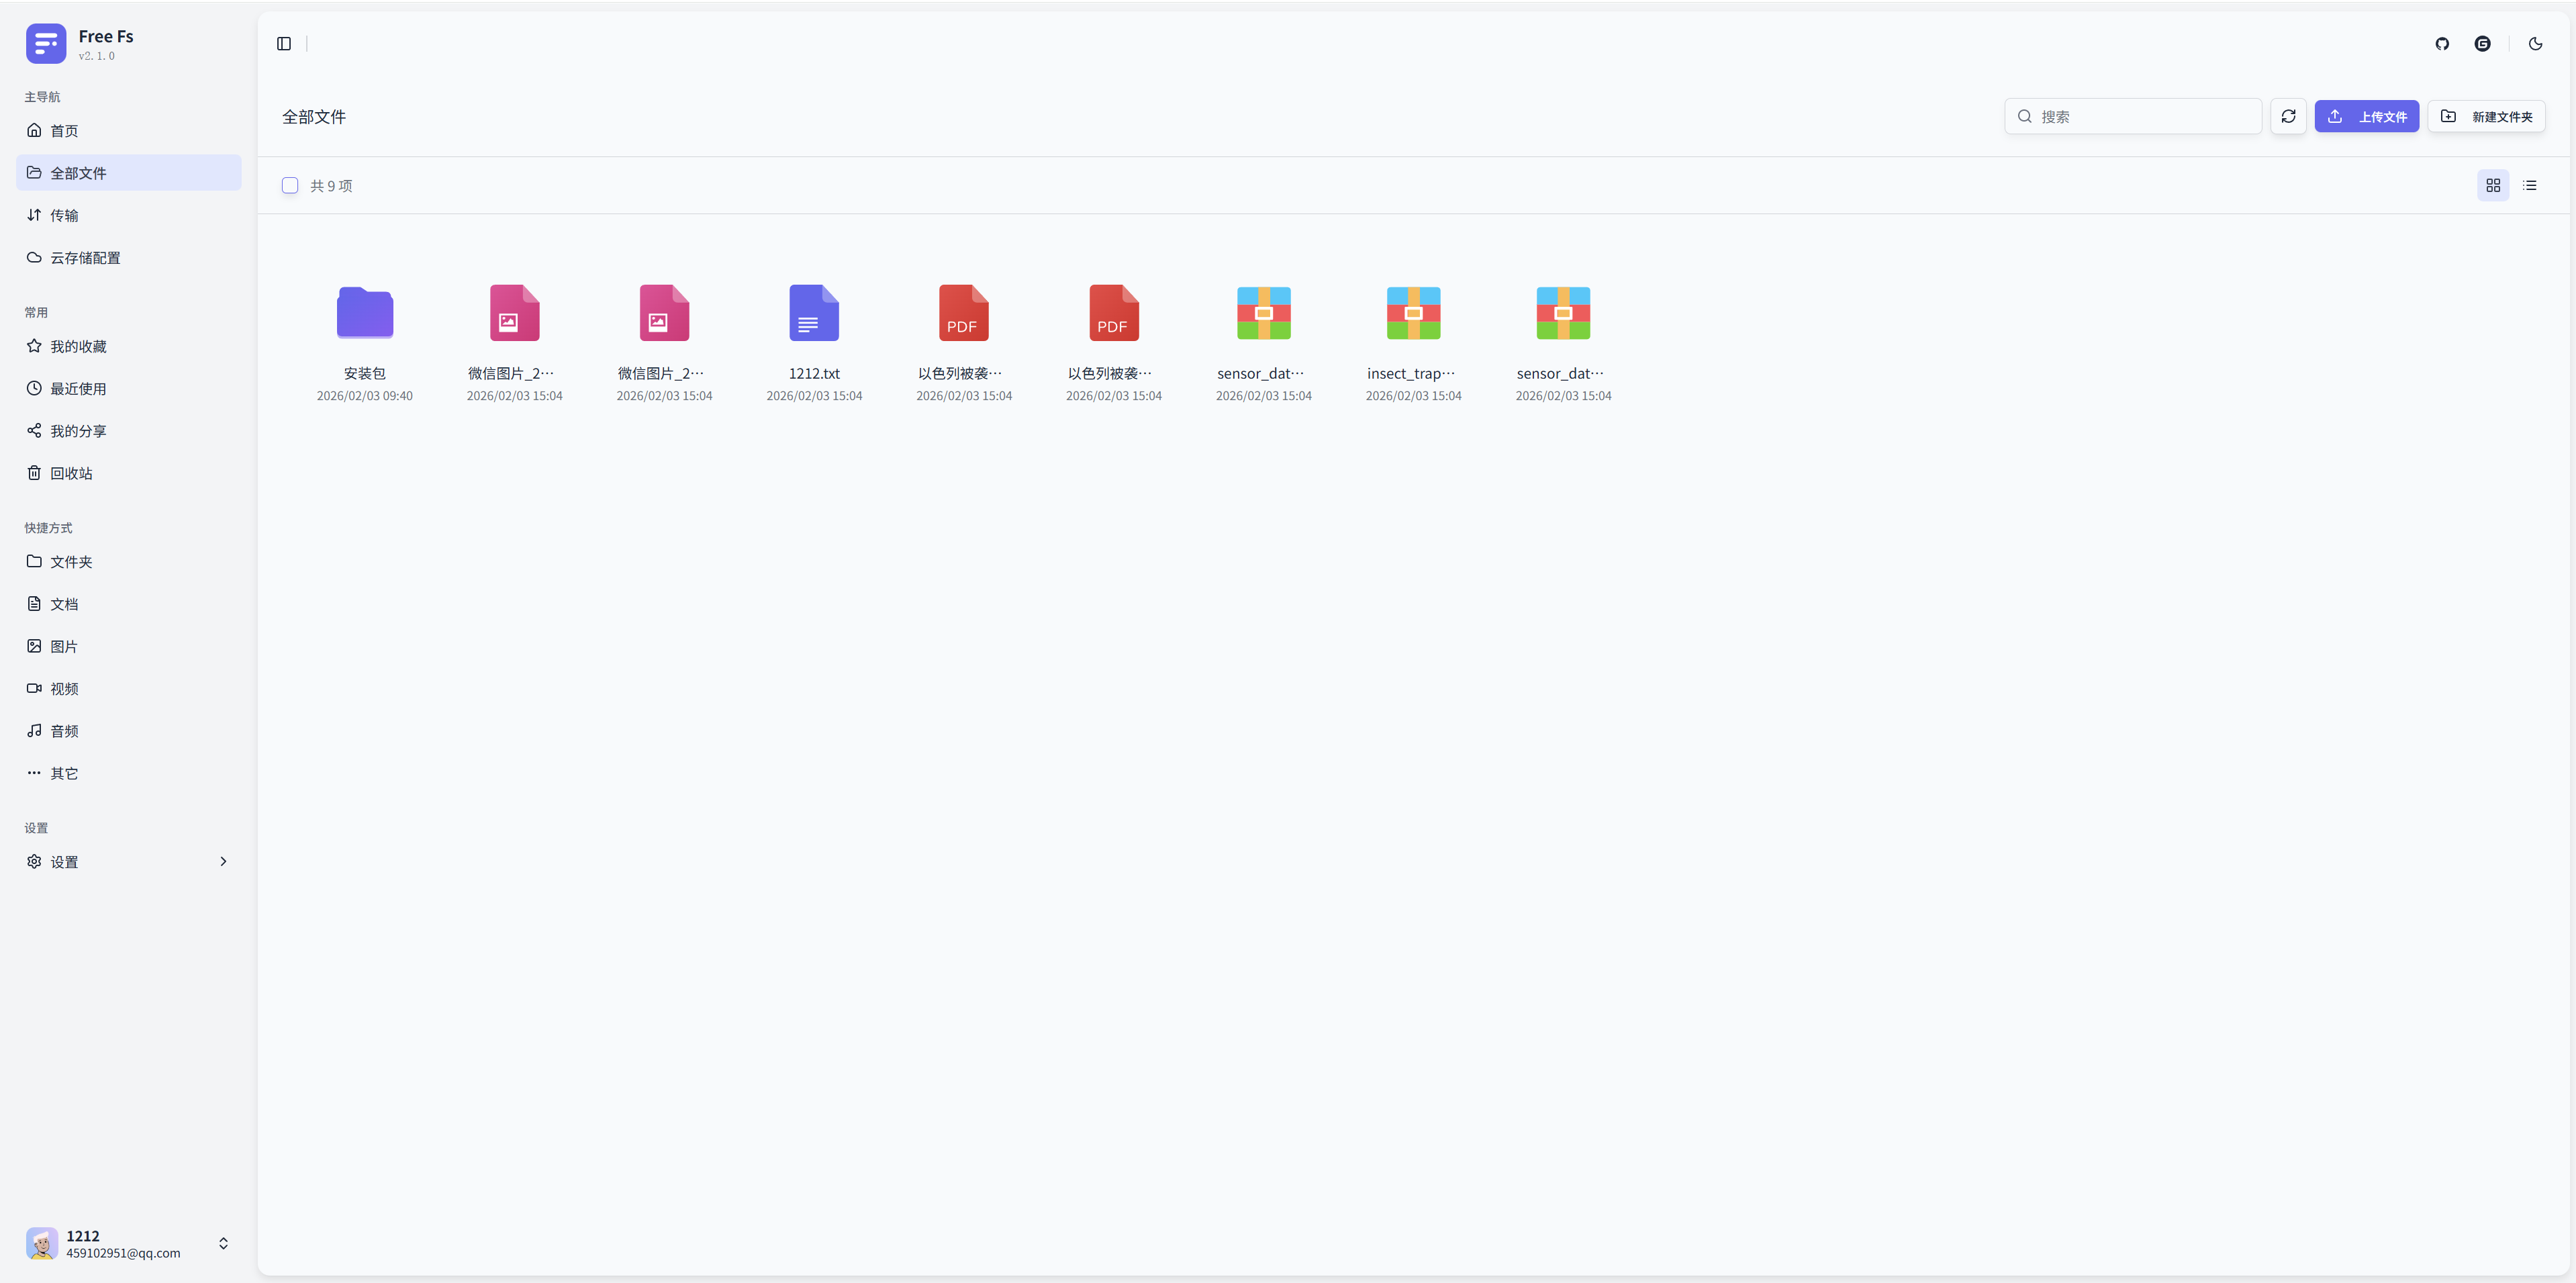Expand the 设置 settings submenu chevron
2576x1283 pixels.
tap(223, 861)
